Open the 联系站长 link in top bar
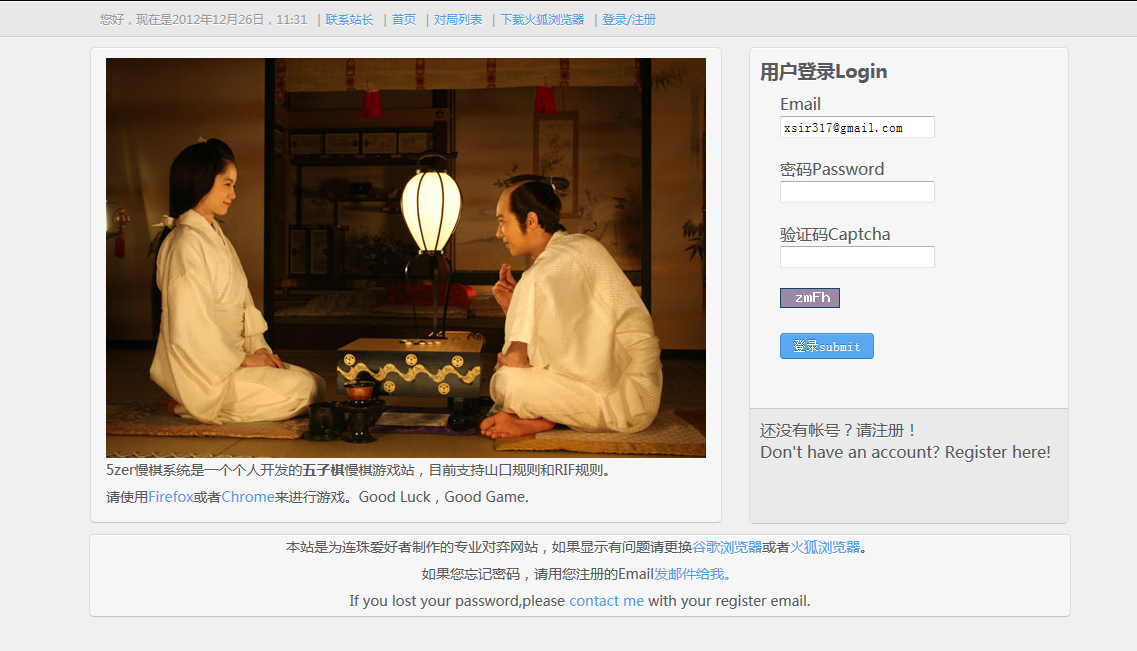Image resolution: width=1137 pixels, height=651 pixels. 350,20
